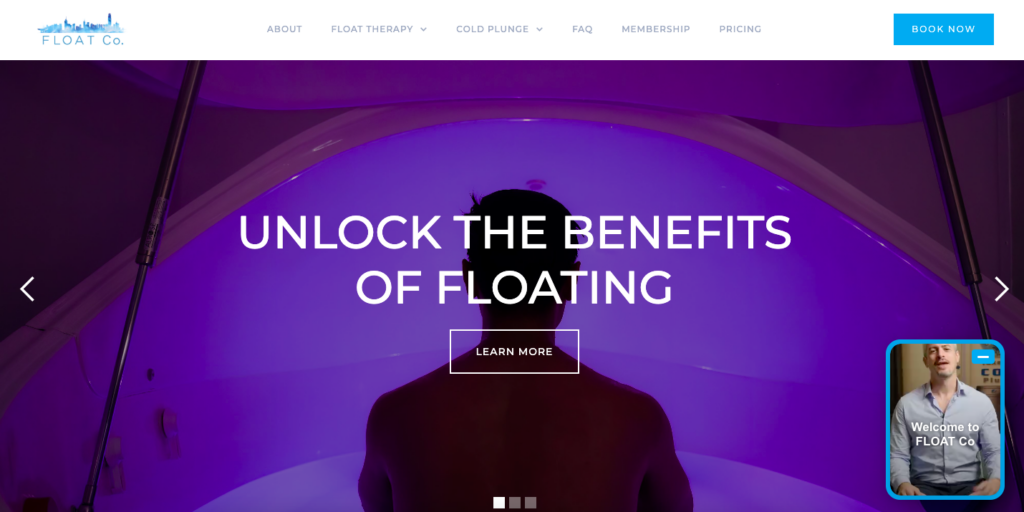Open the Float Therapy menu item
Image resolution: width=1024 pixels, height=512 pixels.
[372, 29]
